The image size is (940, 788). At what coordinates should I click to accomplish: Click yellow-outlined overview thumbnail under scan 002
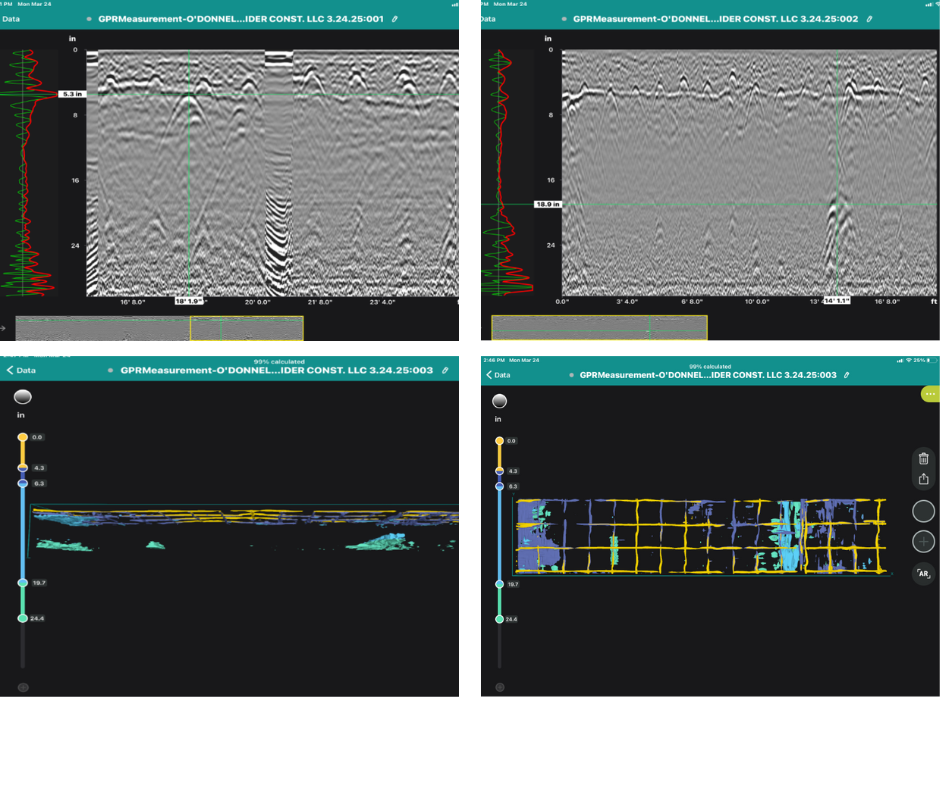[x=599, y=327]
